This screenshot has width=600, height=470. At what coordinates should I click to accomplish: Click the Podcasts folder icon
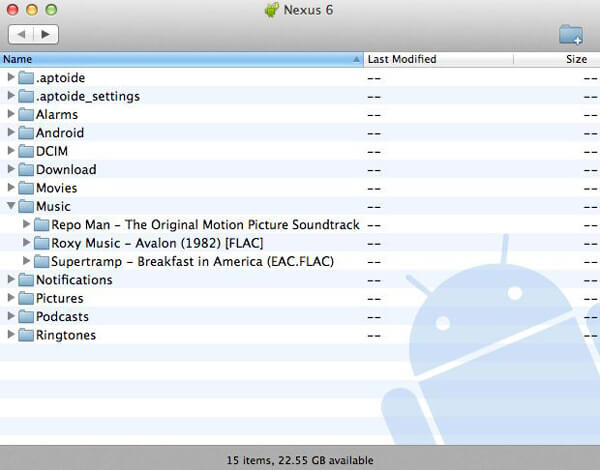point(26,317)
